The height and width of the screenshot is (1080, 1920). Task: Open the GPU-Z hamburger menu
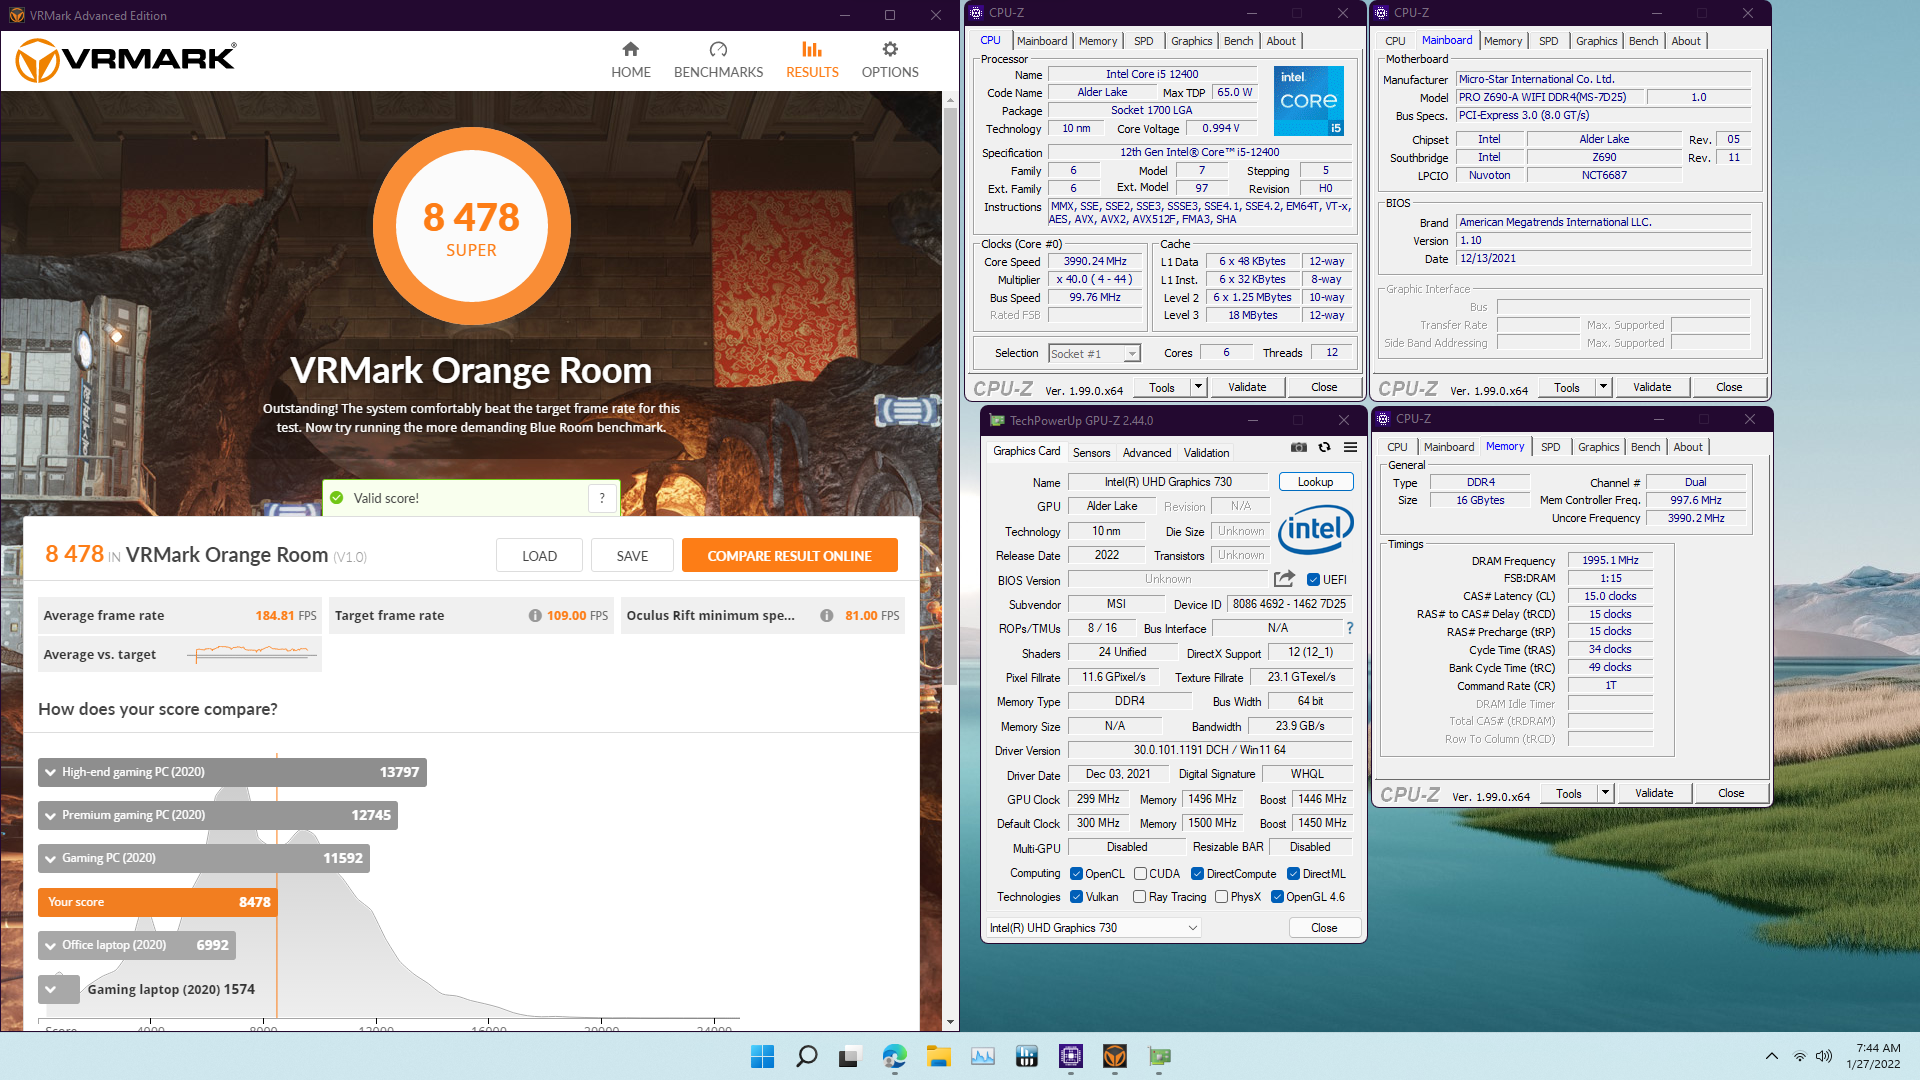click(x=1350, y=448)
